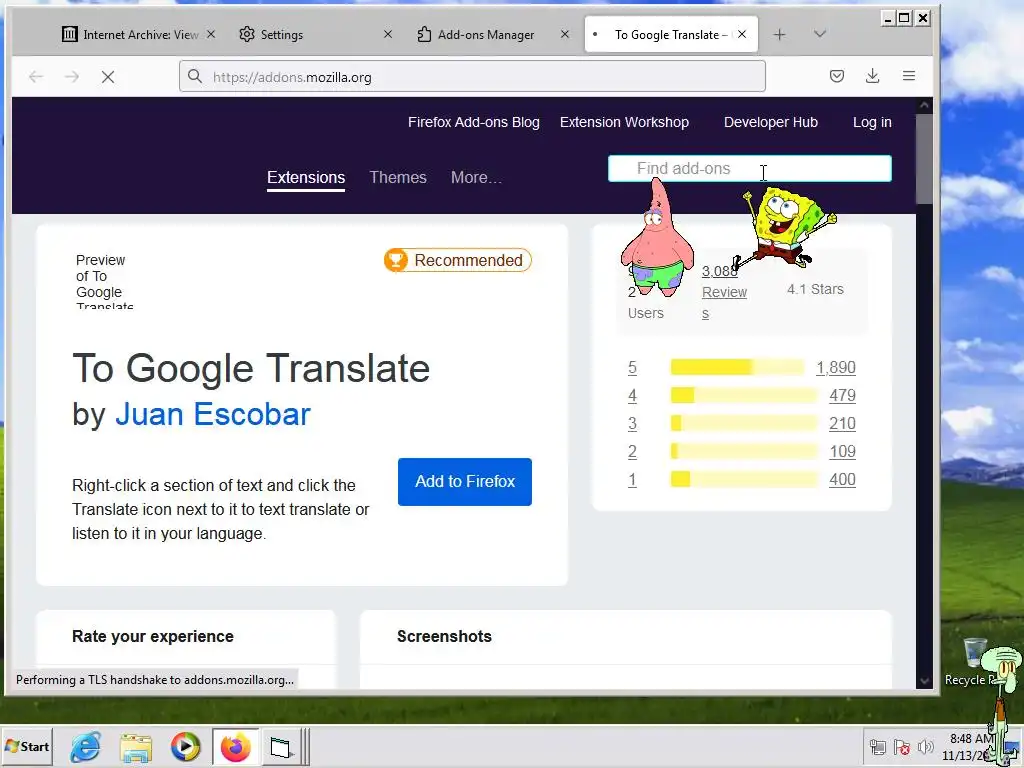Expand the More… navigation menu
The image size is (1024, 768).
[476, 178]
